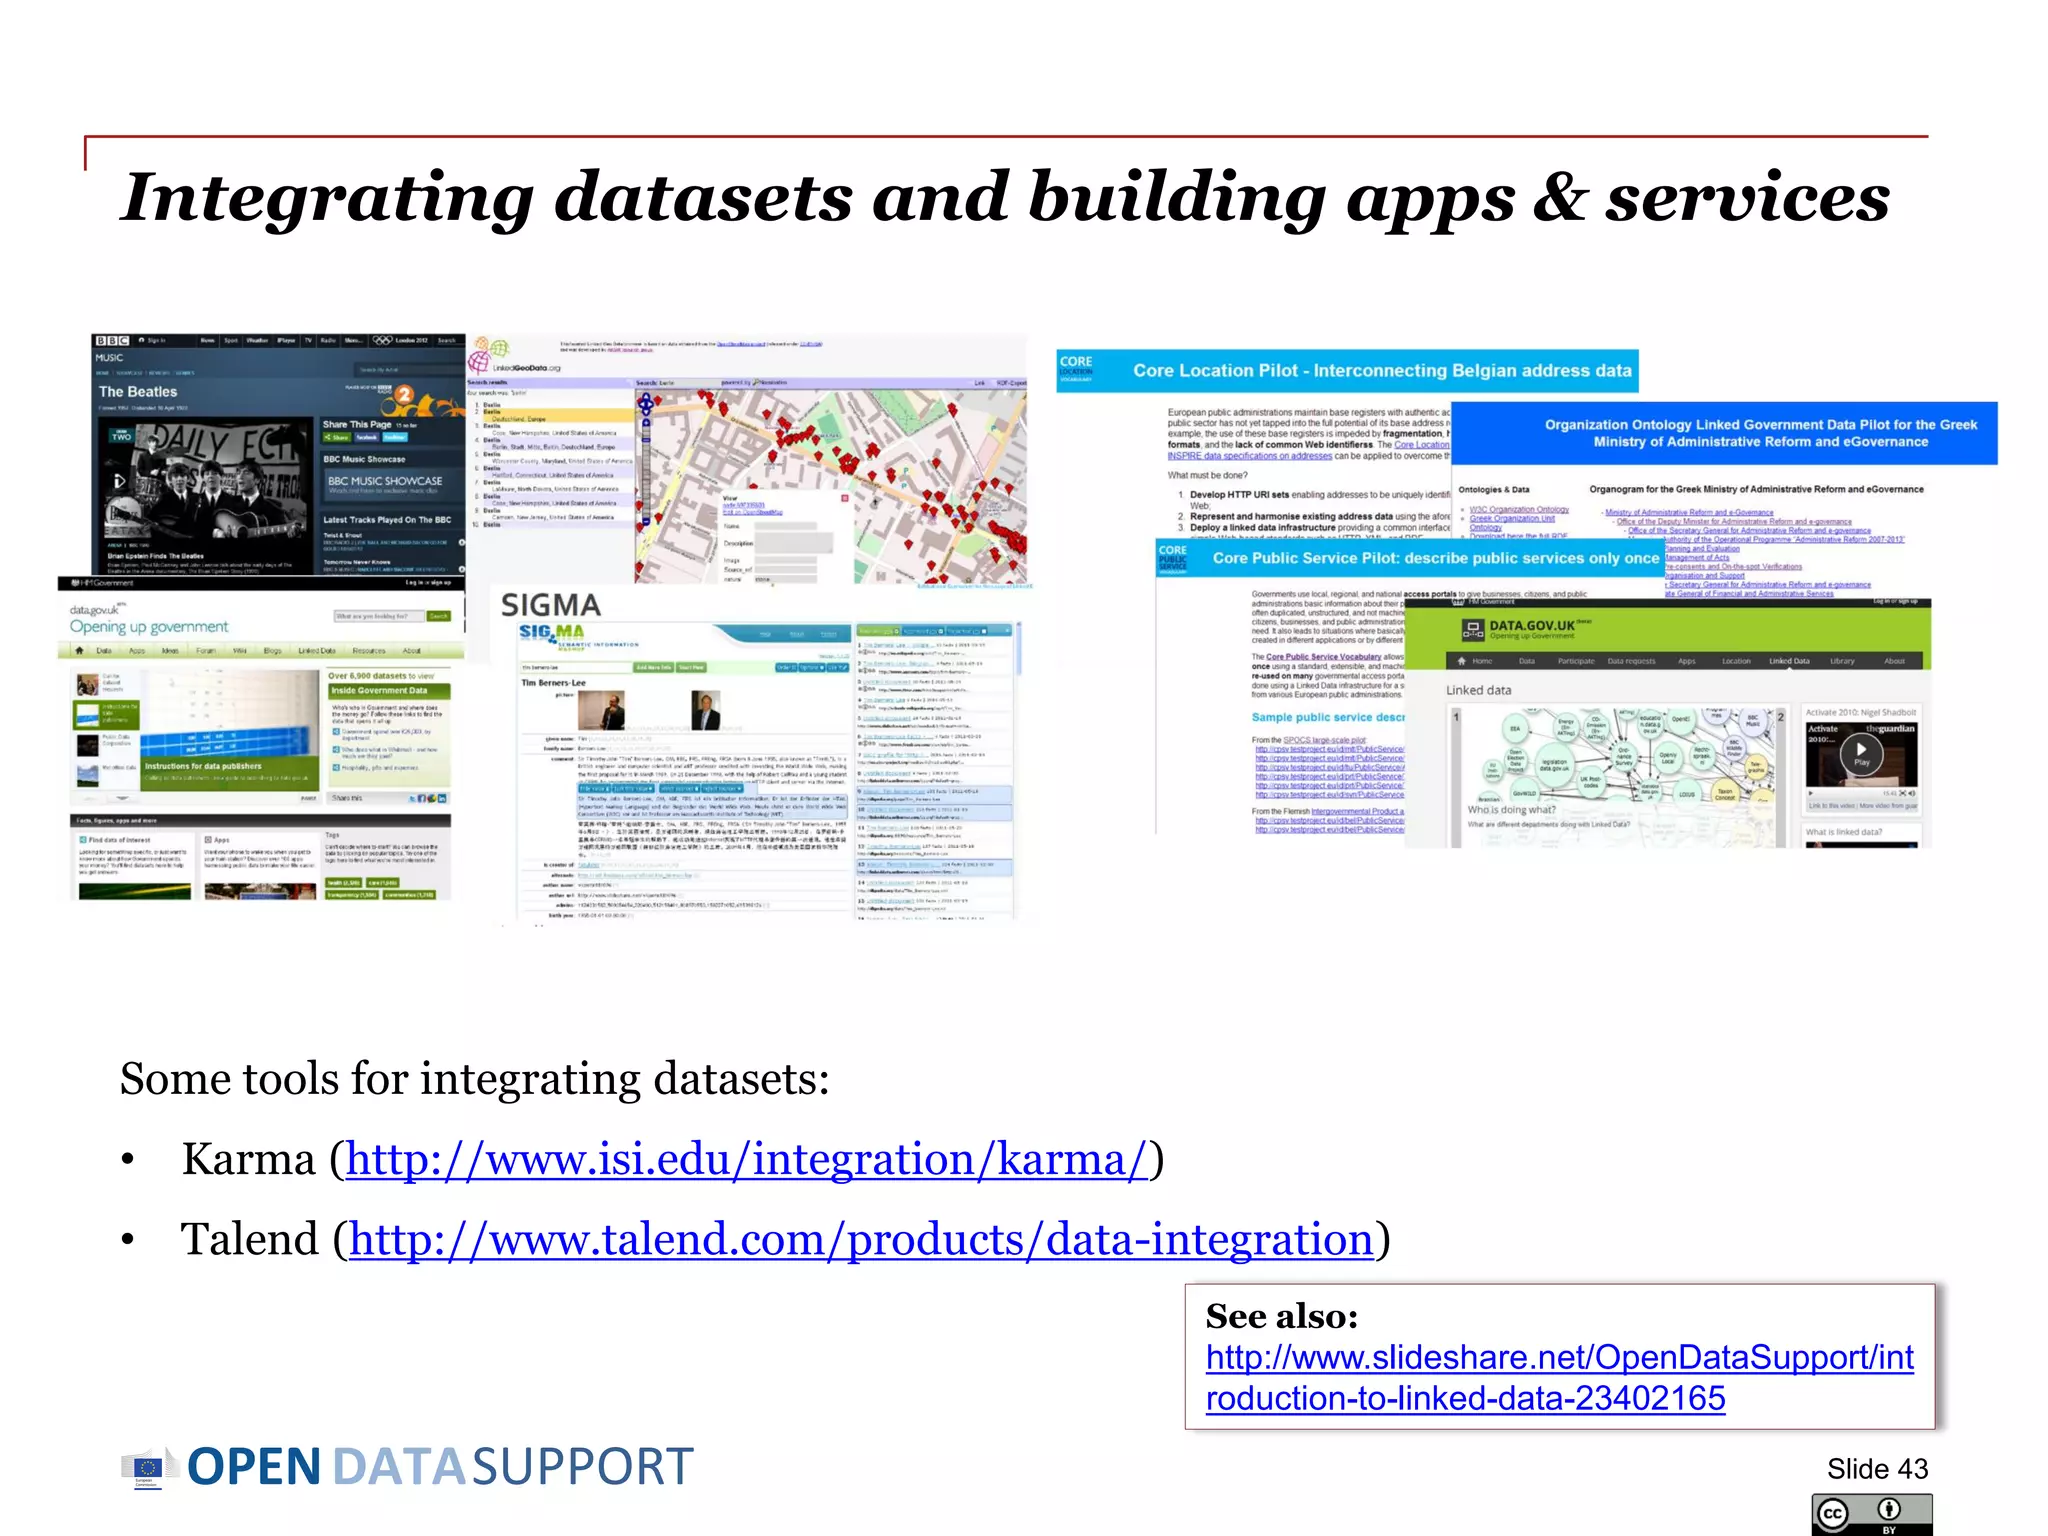Select the Linked Data tab on DATA.GOV.UK
The width and height of the screenshot is (2048, 1536).
point(1789,661)
